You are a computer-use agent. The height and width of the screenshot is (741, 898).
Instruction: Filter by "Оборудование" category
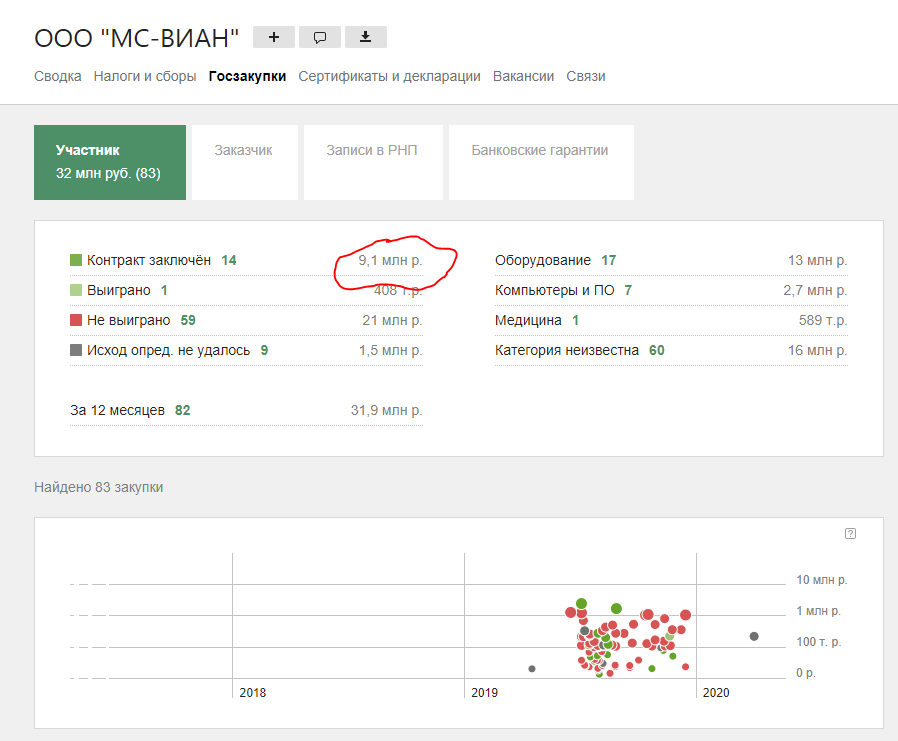point(543,260)
